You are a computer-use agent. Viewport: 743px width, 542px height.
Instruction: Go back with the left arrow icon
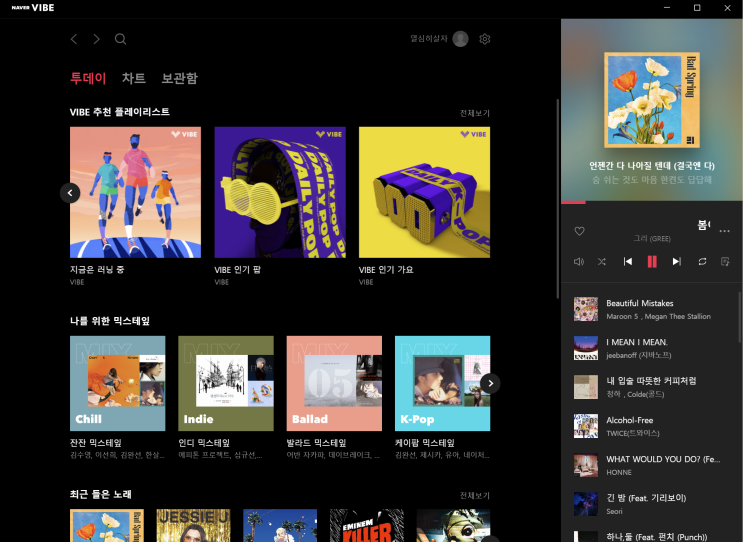(74, 39)
